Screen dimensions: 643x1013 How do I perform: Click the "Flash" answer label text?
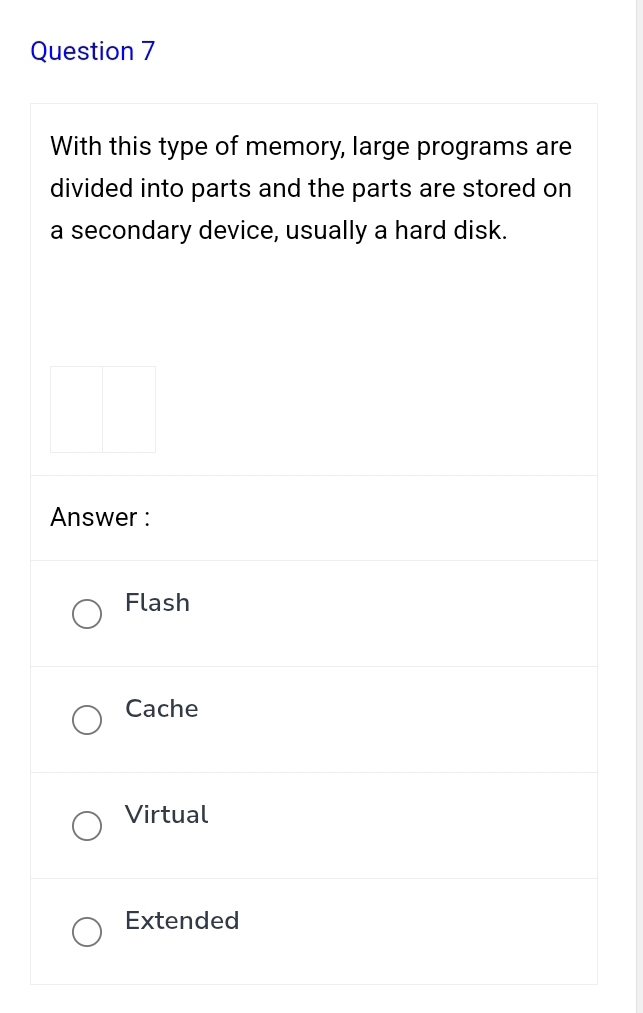157,603
